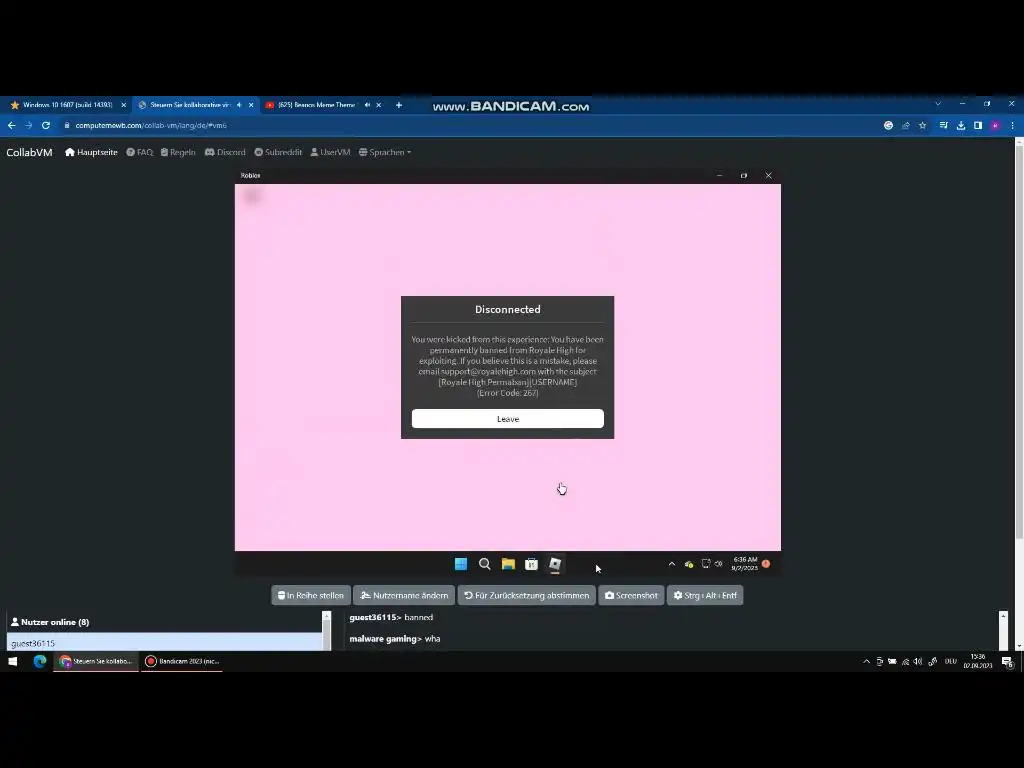Screen dimensions: 1024x768
Task: Open File Explorer in the VM taskbar
Action: click(x=508, y=564)
